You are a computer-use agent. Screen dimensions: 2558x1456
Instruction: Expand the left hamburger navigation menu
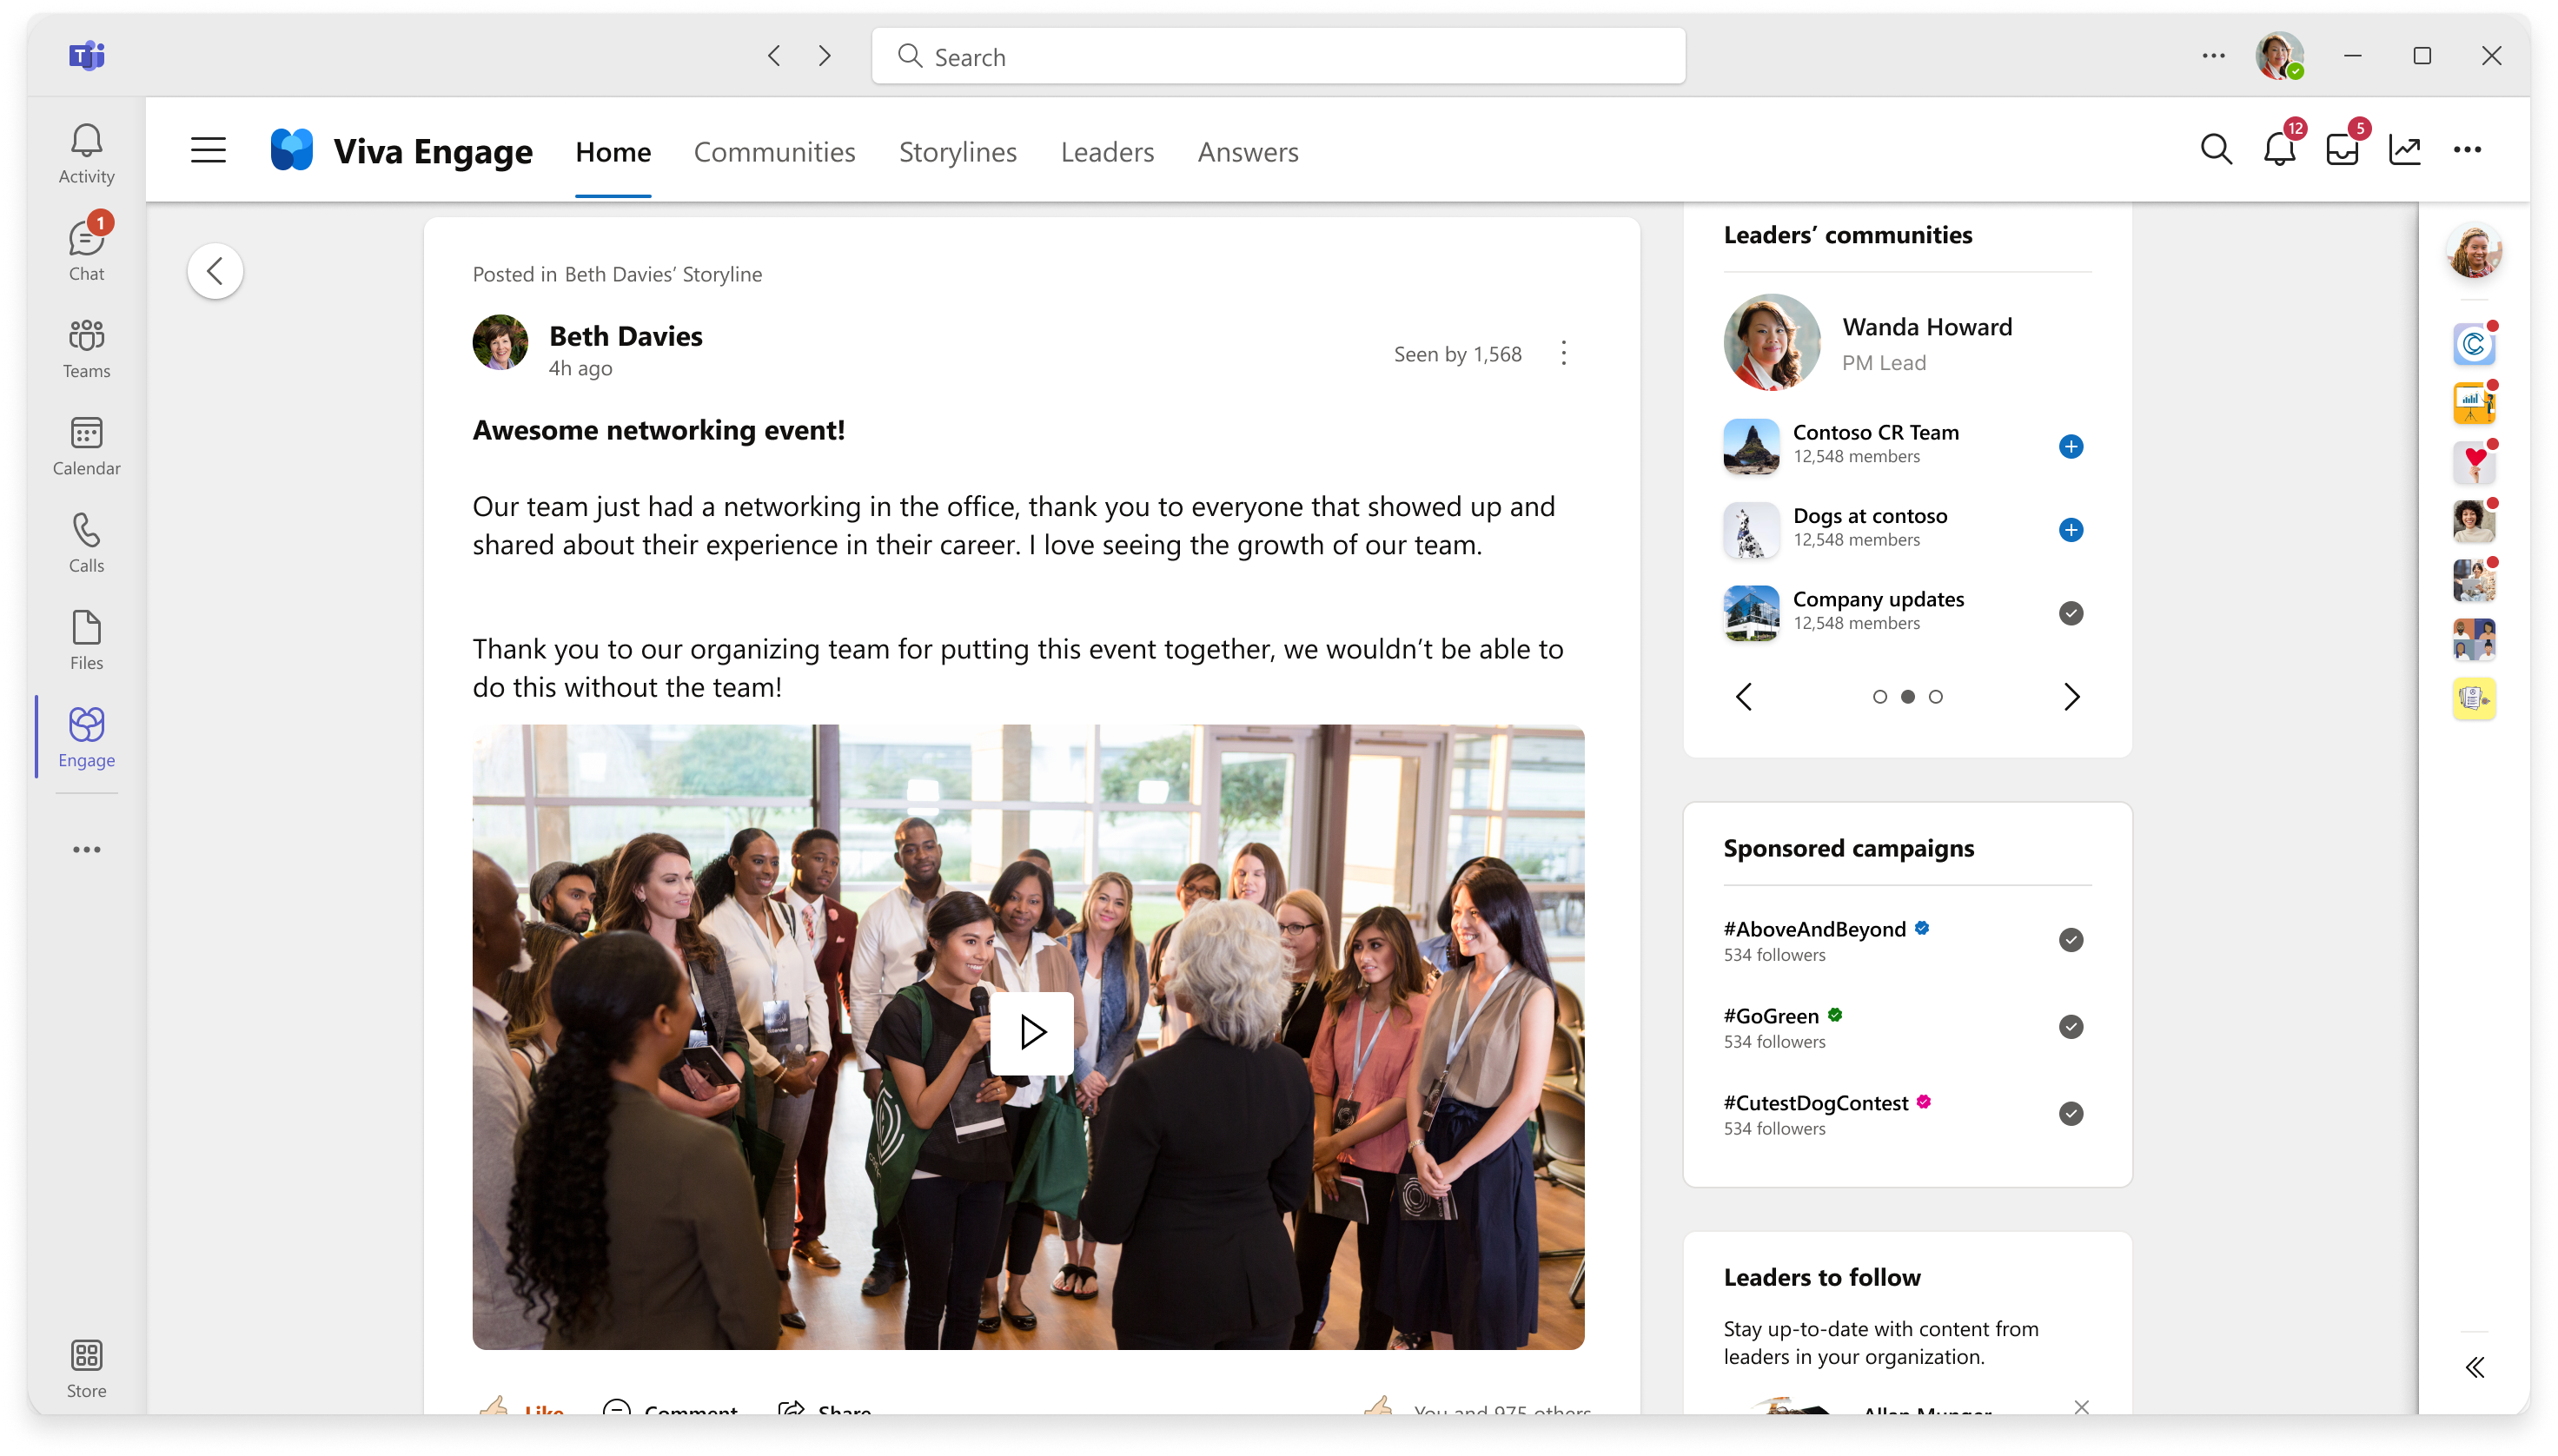point(208,149)
